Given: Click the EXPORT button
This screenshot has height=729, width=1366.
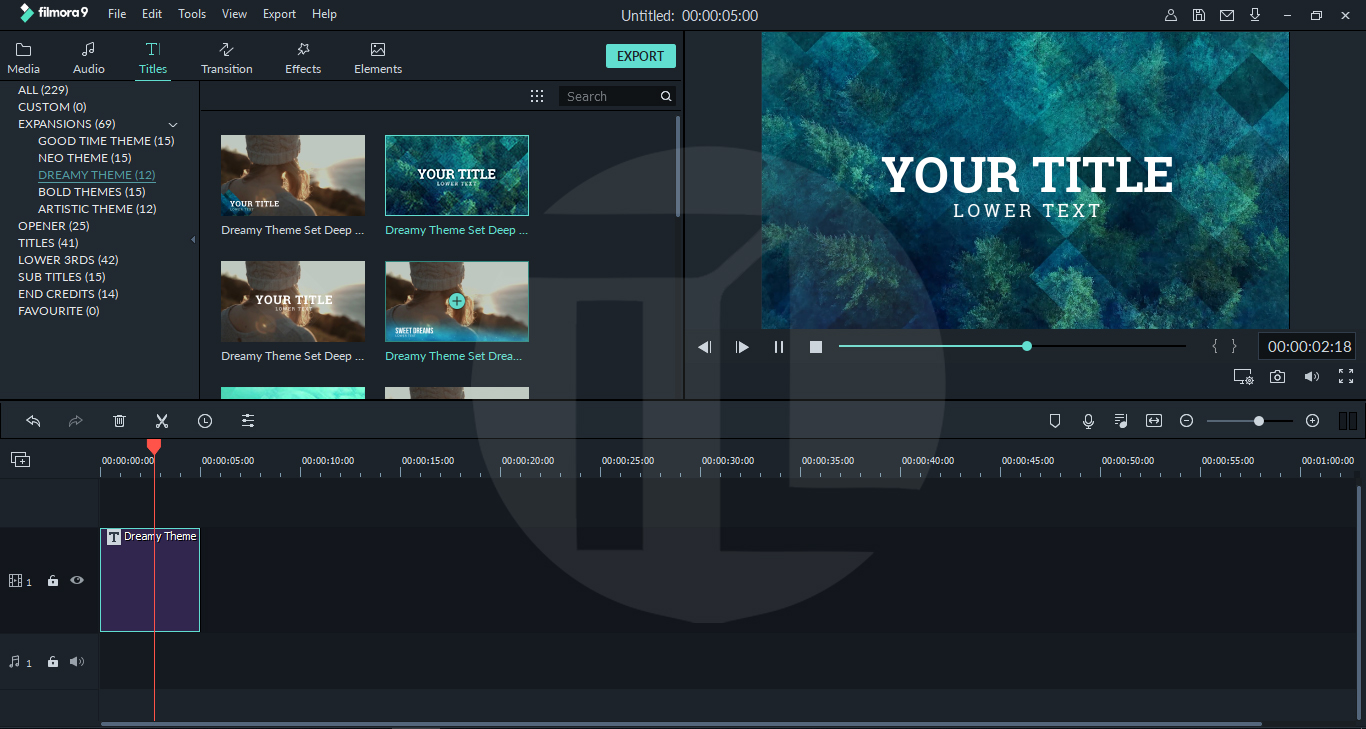Looking at the screenshot, I should point(640,56).
